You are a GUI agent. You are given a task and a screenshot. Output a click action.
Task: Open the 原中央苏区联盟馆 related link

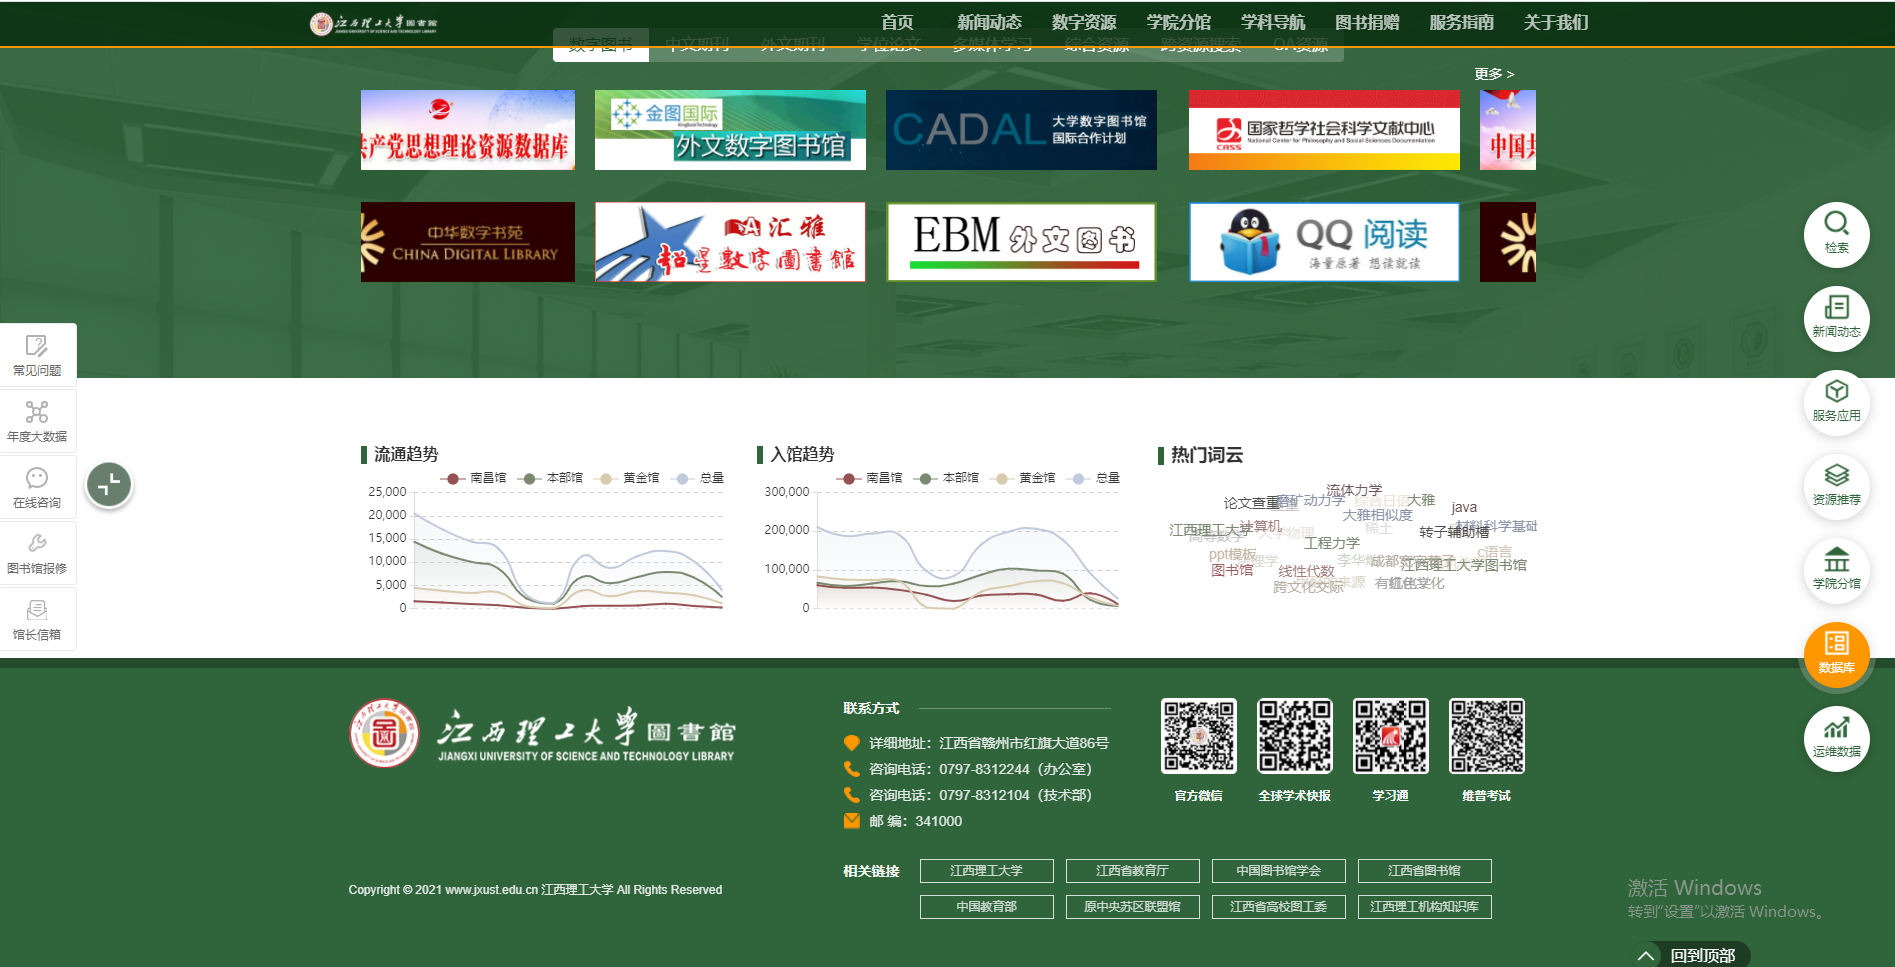(x=1132, y=907)
